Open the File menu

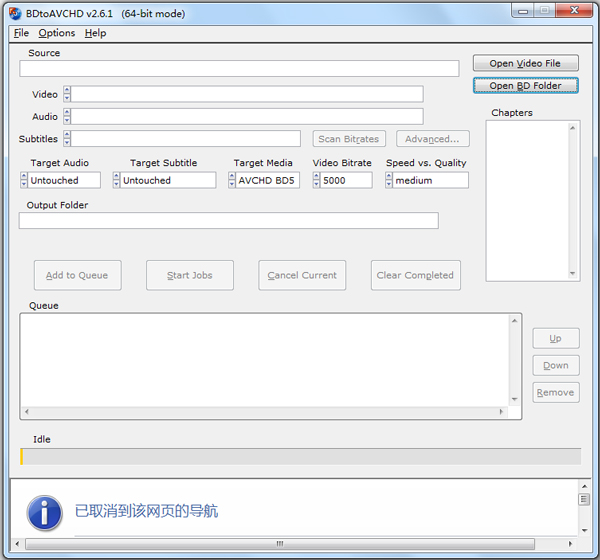[x=21, y=33]
